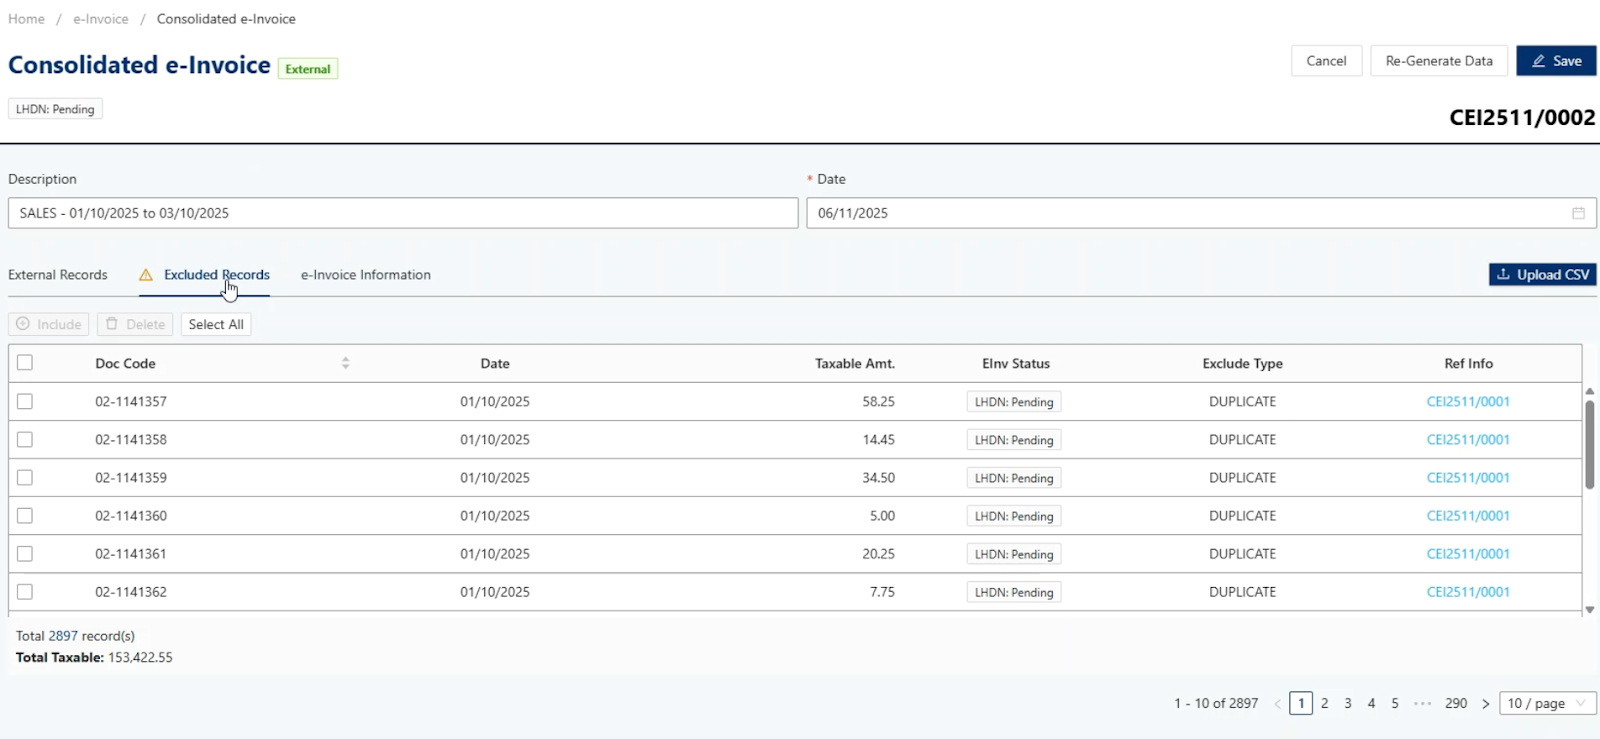This screenshot has height=739, width=1600.
Task: Click doc code 02-1141361
Action: click(x=131, y=553)
